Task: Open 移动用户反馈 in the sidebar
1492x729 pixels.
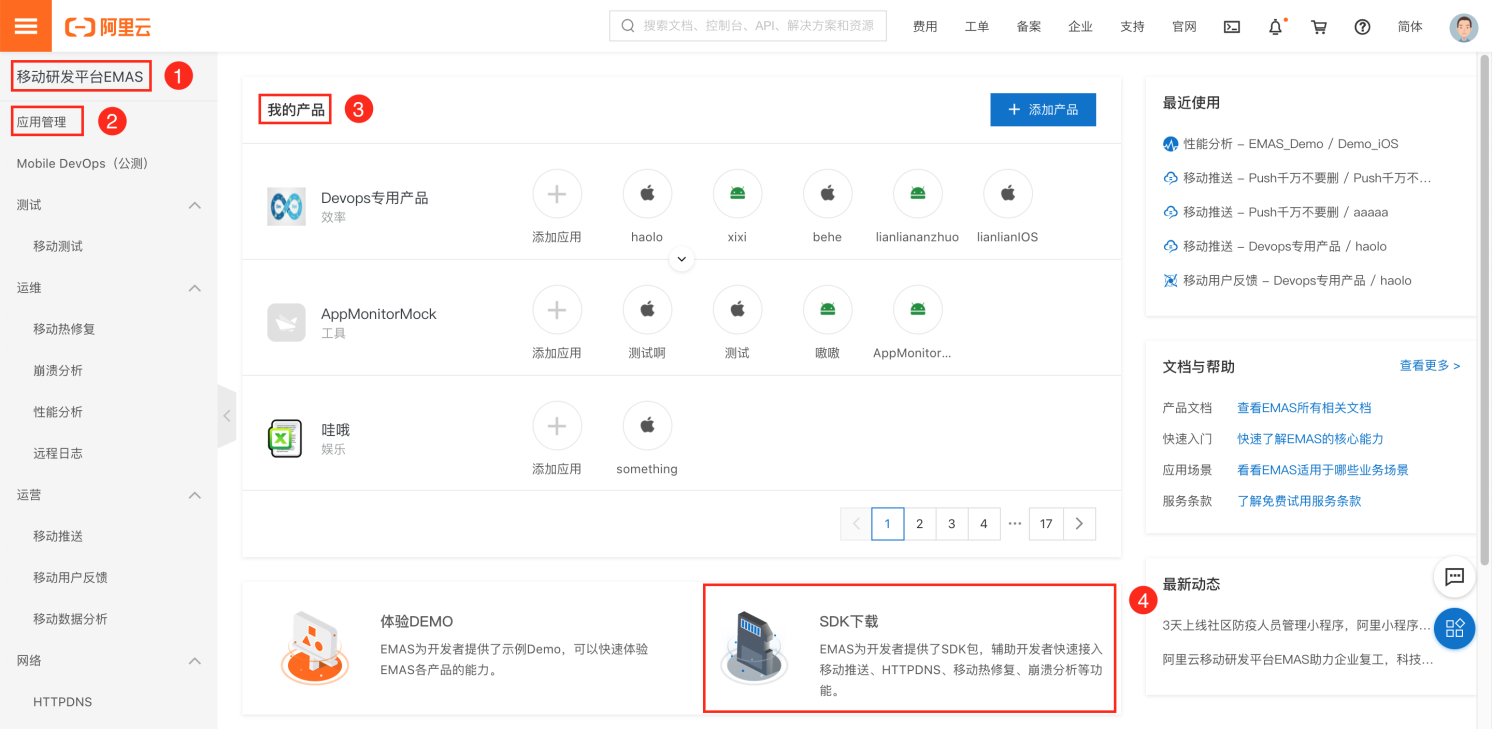Action: click(x=70, y=577)
